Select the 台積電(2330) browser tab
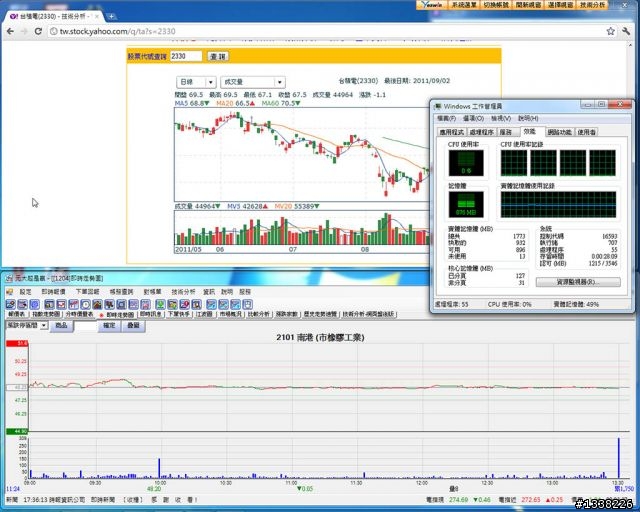Viewport: 640px width, 512px height. pos(55,16)
